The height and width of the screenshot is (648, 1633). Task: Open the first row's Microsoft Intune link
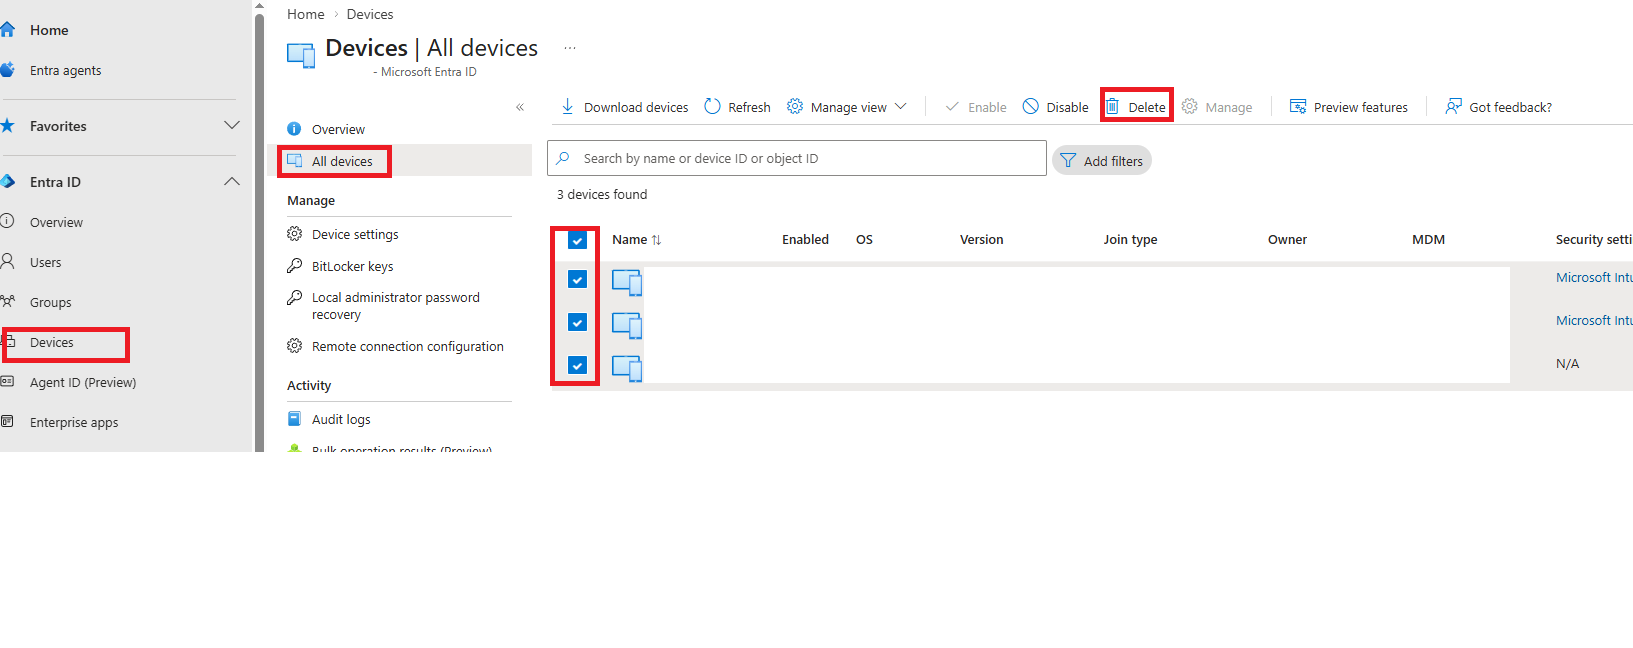click(1594, 278)
